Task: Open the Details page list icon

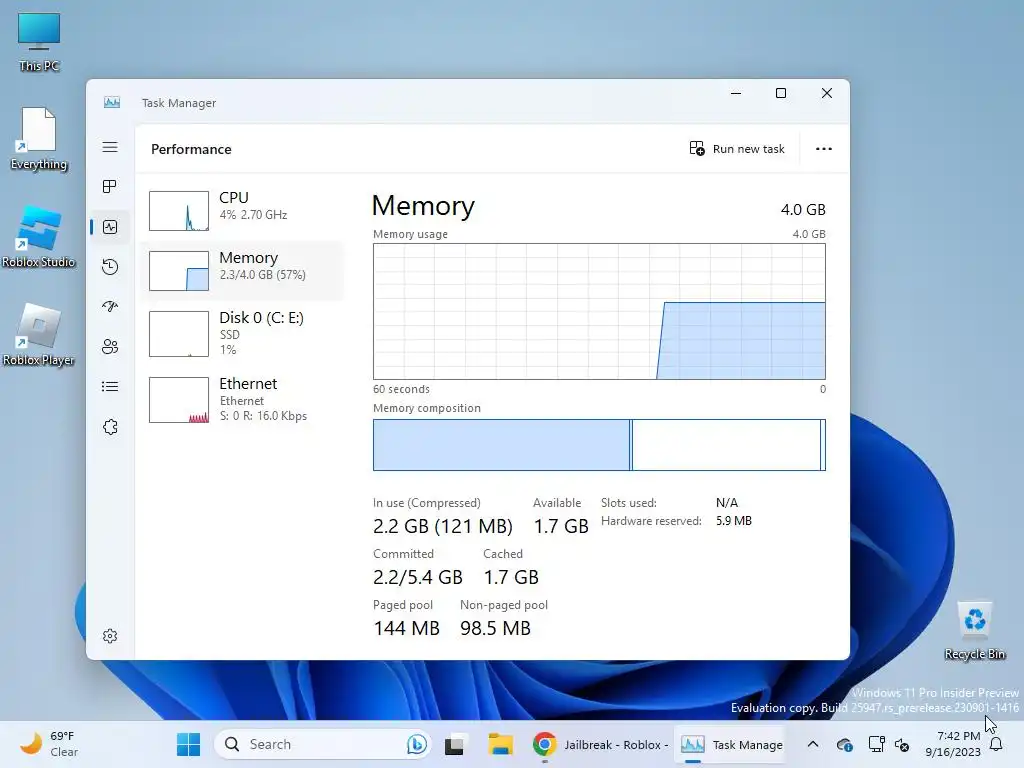Action: pyautogui.click(x=110, y=387)
